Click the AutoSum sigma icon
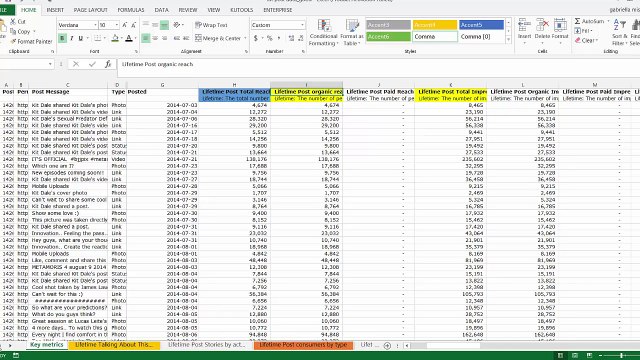Image resolution: width=640 pixels, height=360 pixels. tap(578, 21)
